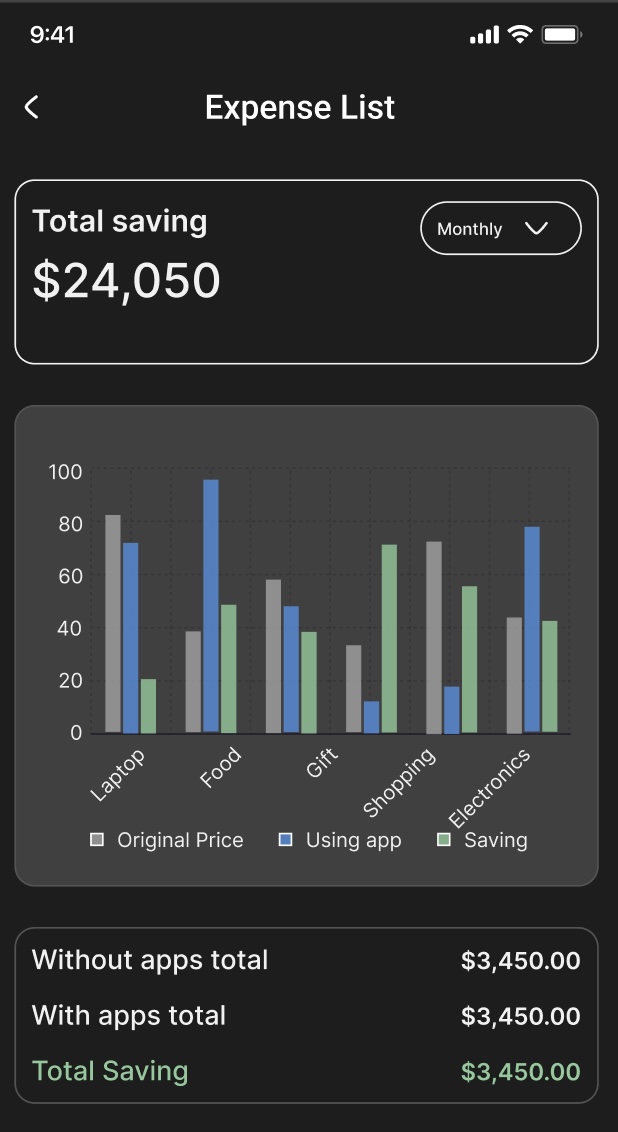Image resolution: width=618 pixels, height=1132 pixels.
Task: Open the Monthly period dropdown
Action: (500, 229)
